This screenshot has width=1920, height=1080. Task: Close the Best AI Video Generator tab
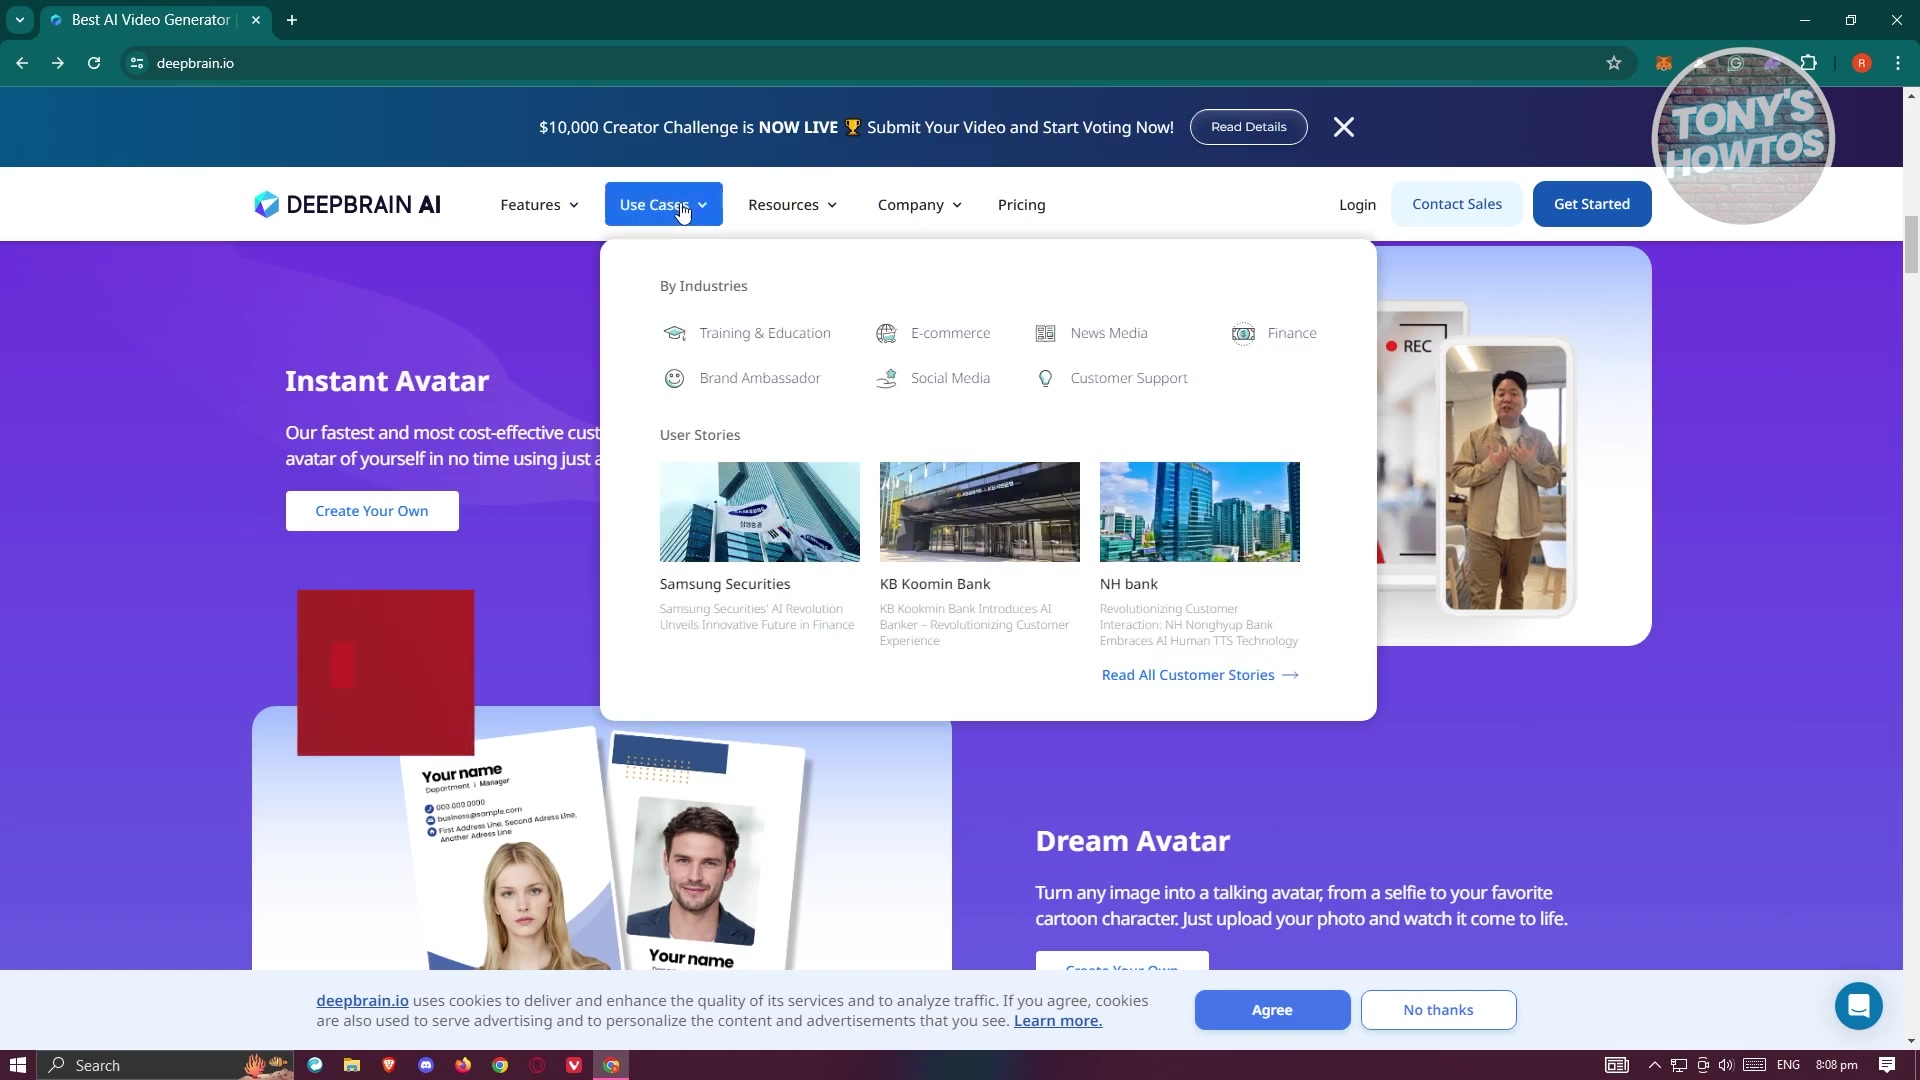[x=256, y=20]
